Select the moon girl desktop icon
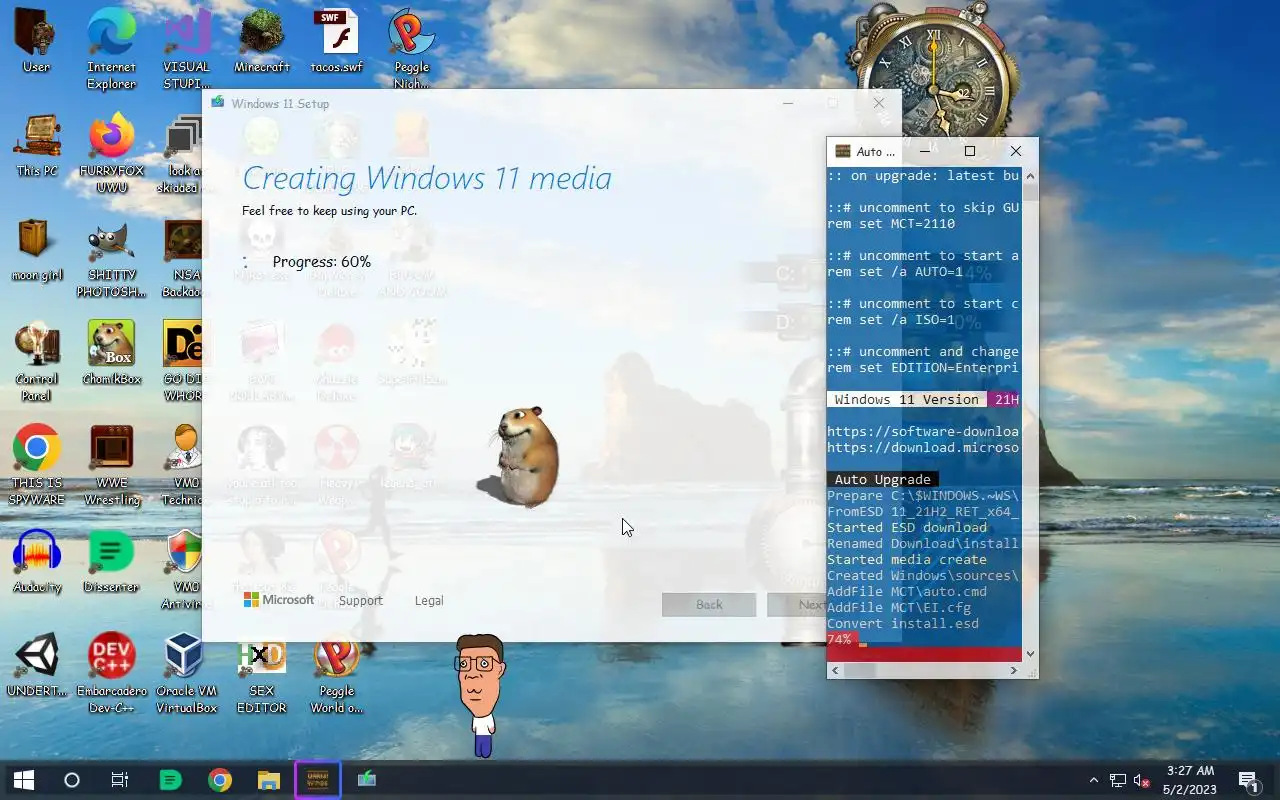The image size is (1280, 800). [x=36, y=250]
